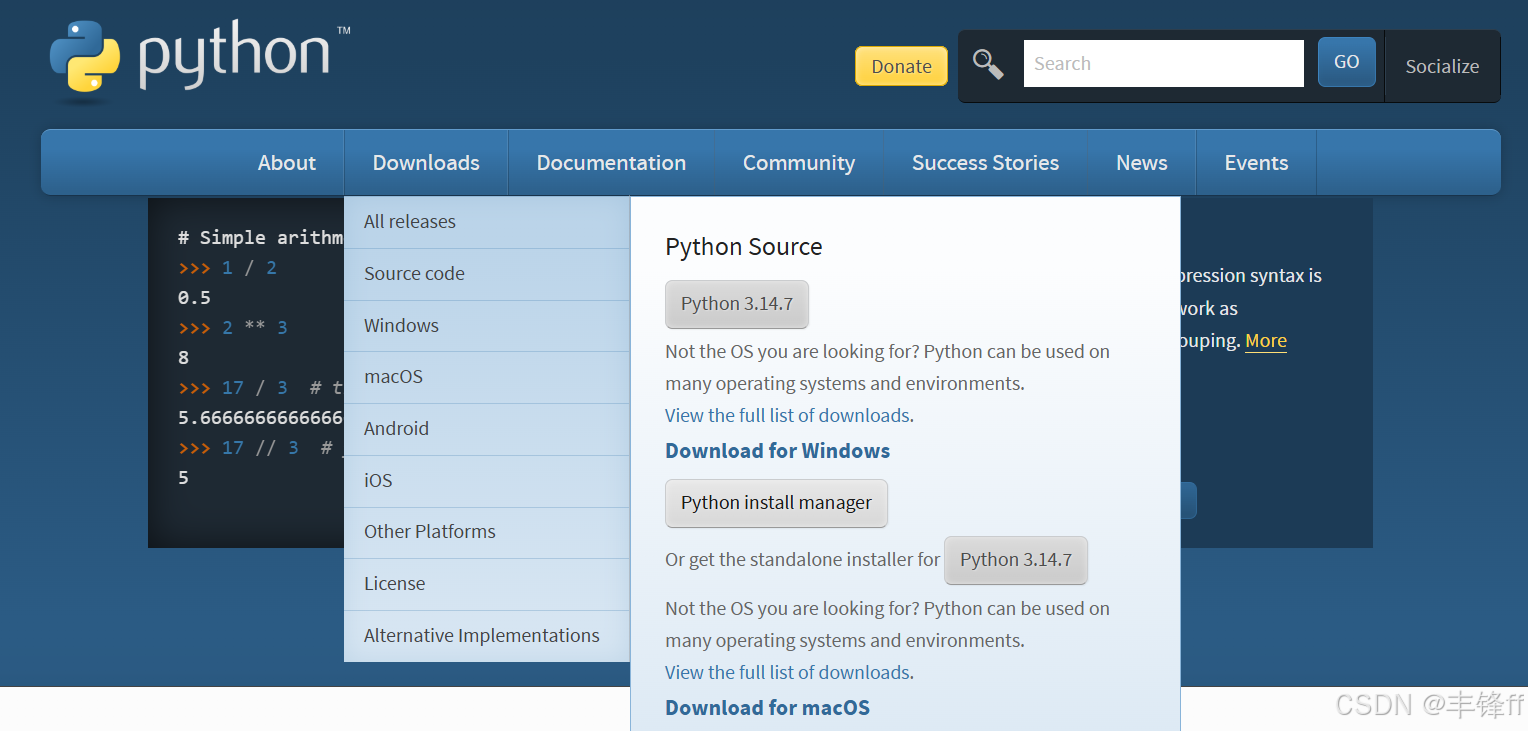Screen dimensions: 1528x731
Task: Select Windows in Downloads submenu
Action: (487, 326)
